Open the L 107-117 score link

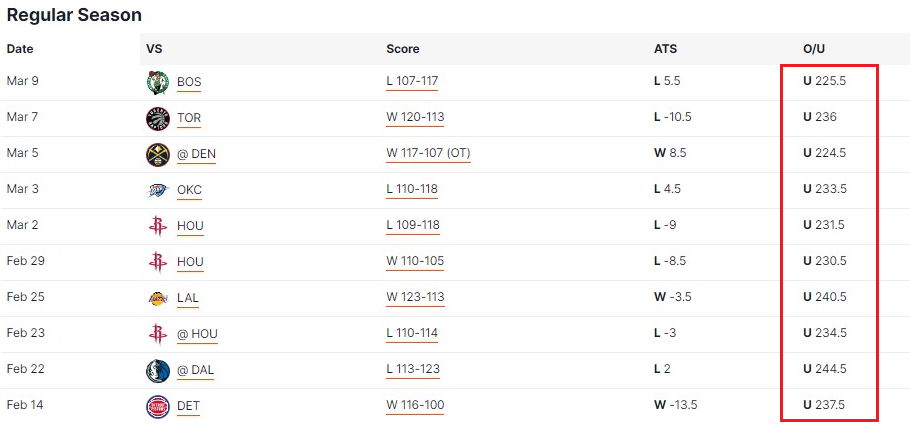412,81
